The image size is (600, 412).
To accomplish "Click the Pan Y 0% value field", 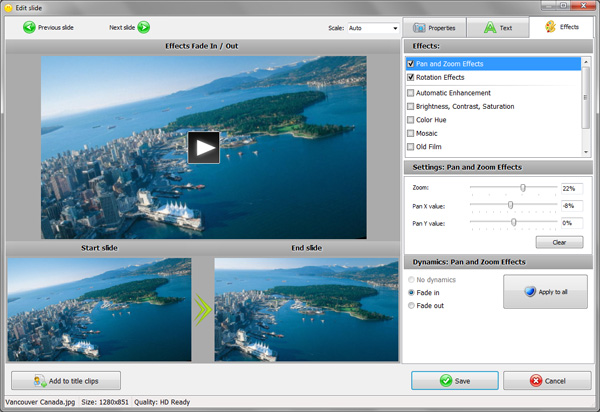I will tap(572, 223).
